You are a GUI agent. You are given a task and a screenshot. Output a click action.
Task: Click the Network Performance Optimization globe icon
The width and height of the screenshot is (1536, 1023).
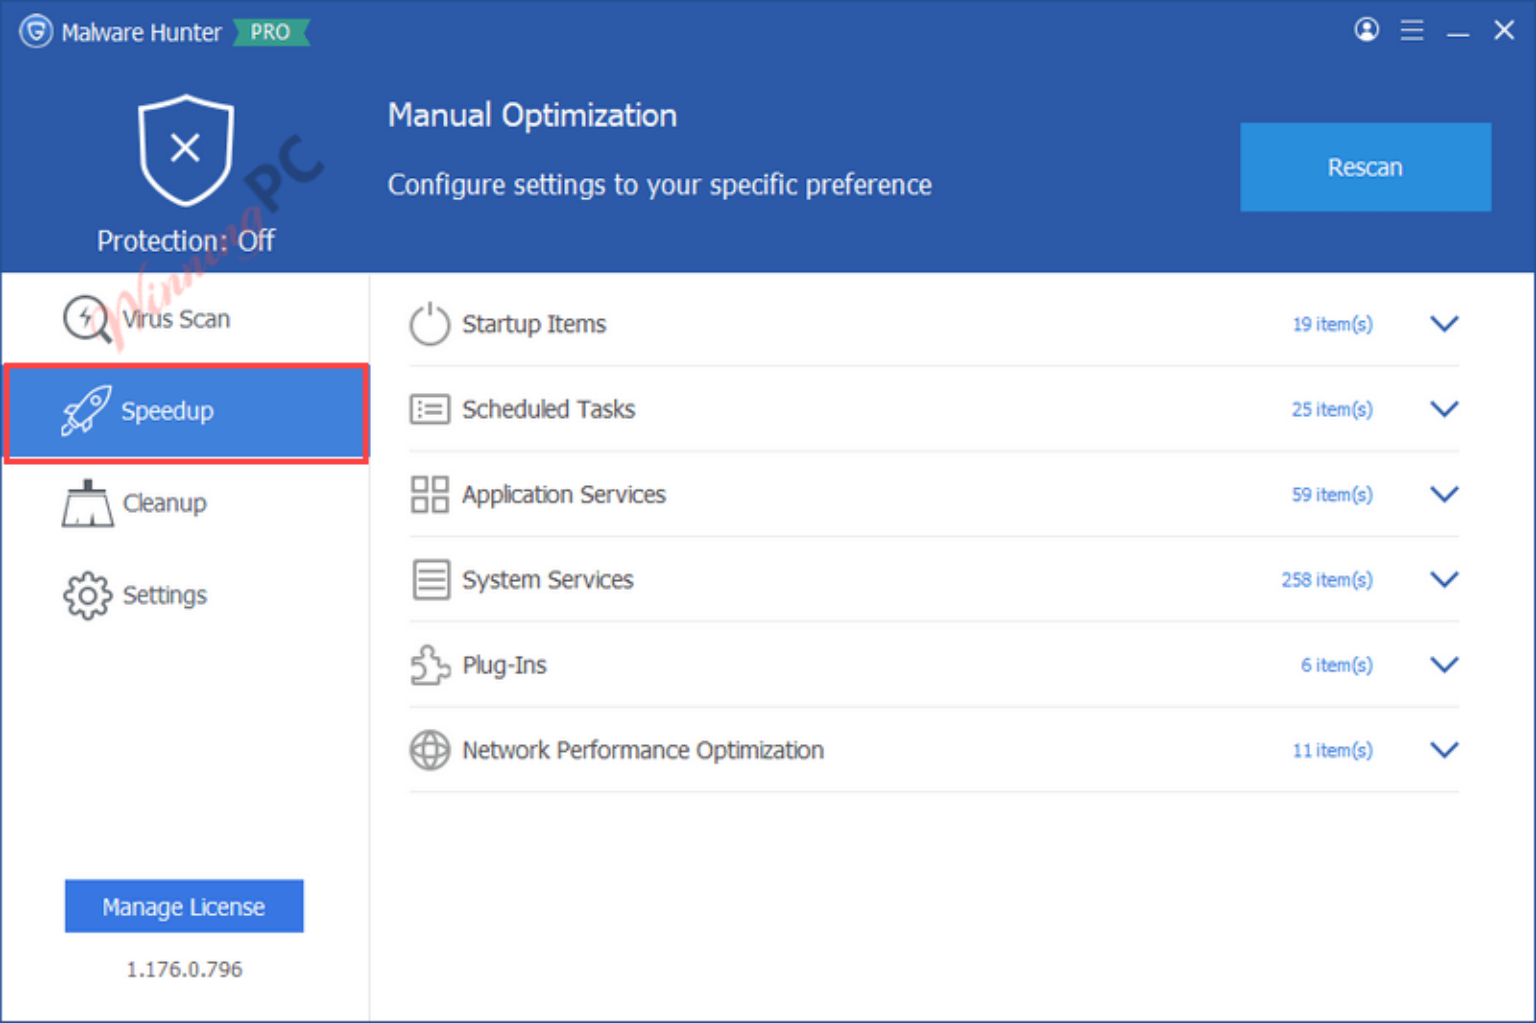(x=429, y=750)
